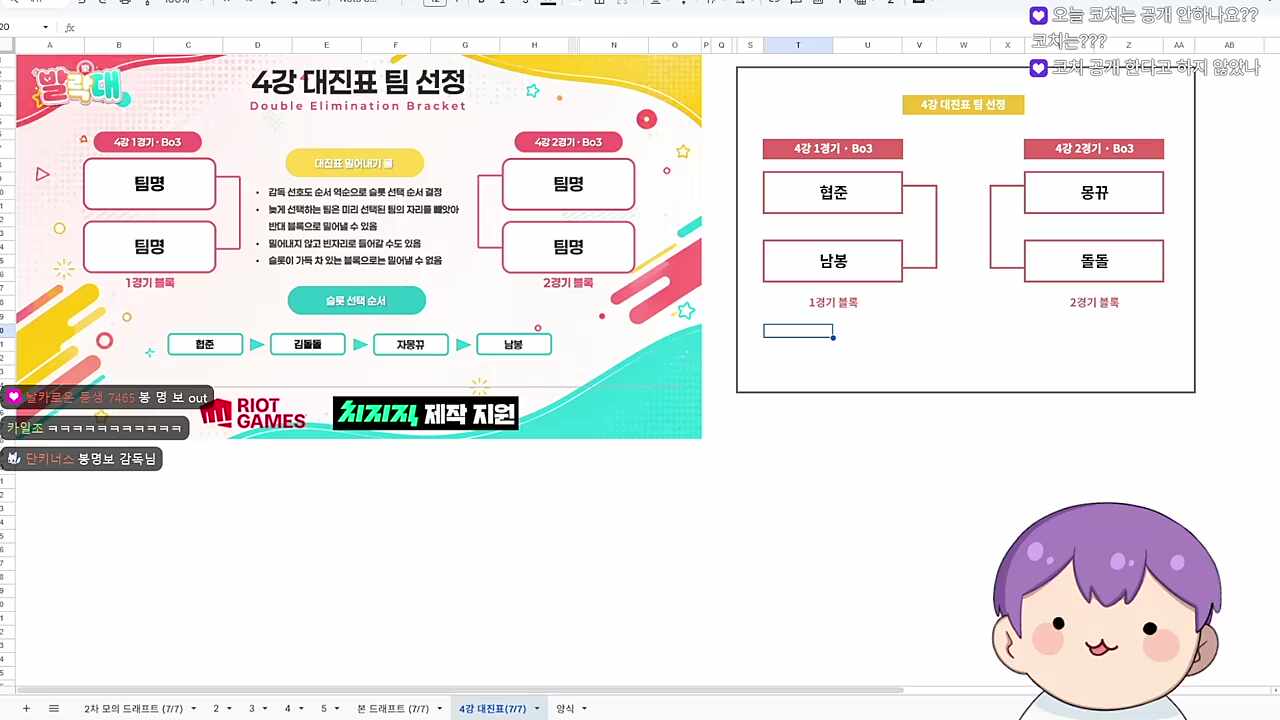
Task: Select the cell containing 돌돌
Action: pos(1094,261)
